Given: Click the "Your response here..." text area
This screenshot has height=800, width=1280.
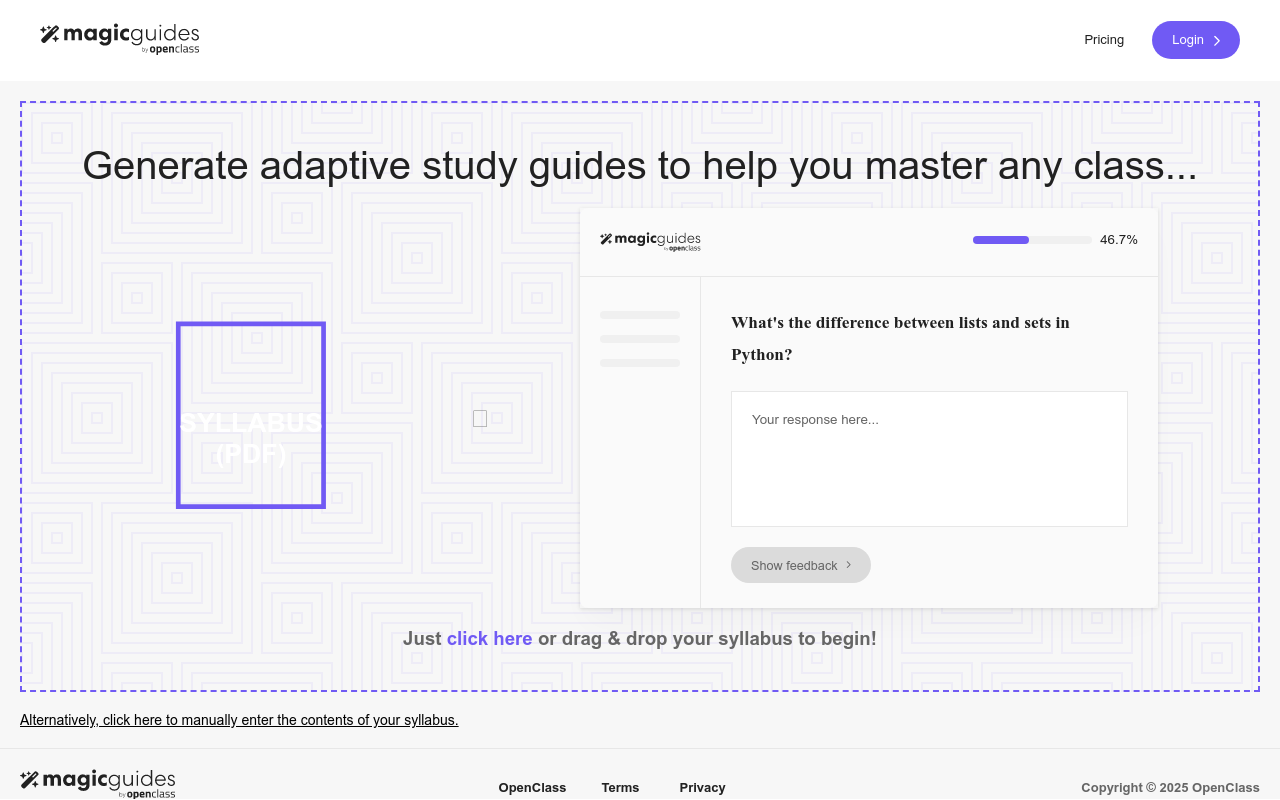Looking at the screenshot, I should point(929,458).
